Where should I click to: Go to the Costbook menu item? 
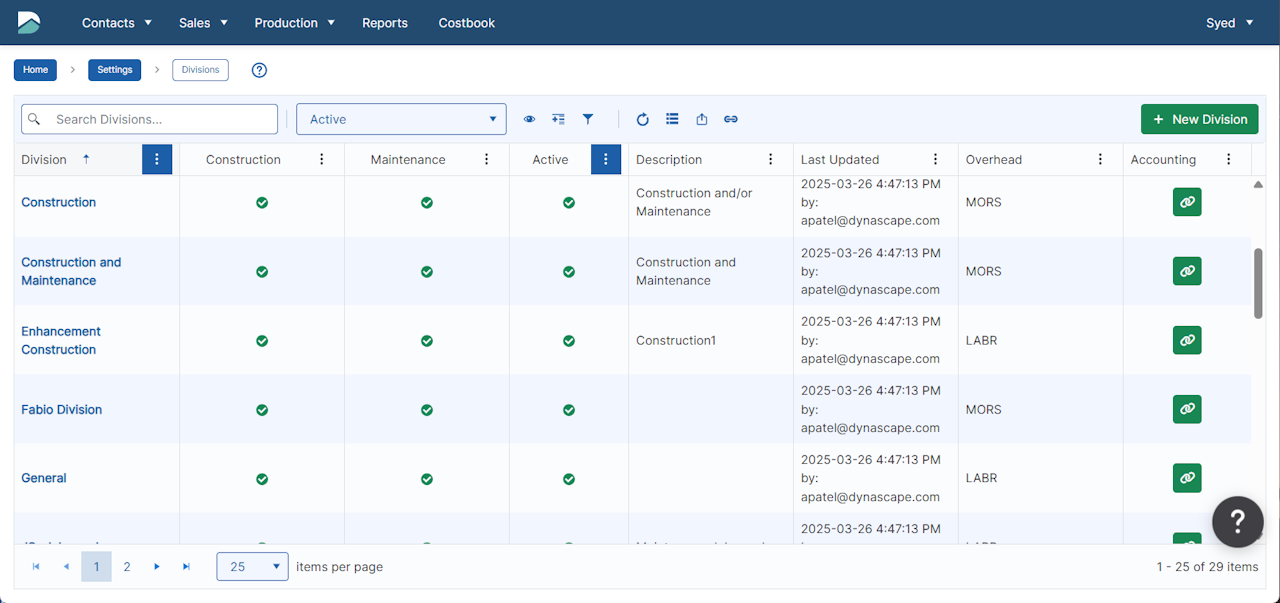click(466, 23)
